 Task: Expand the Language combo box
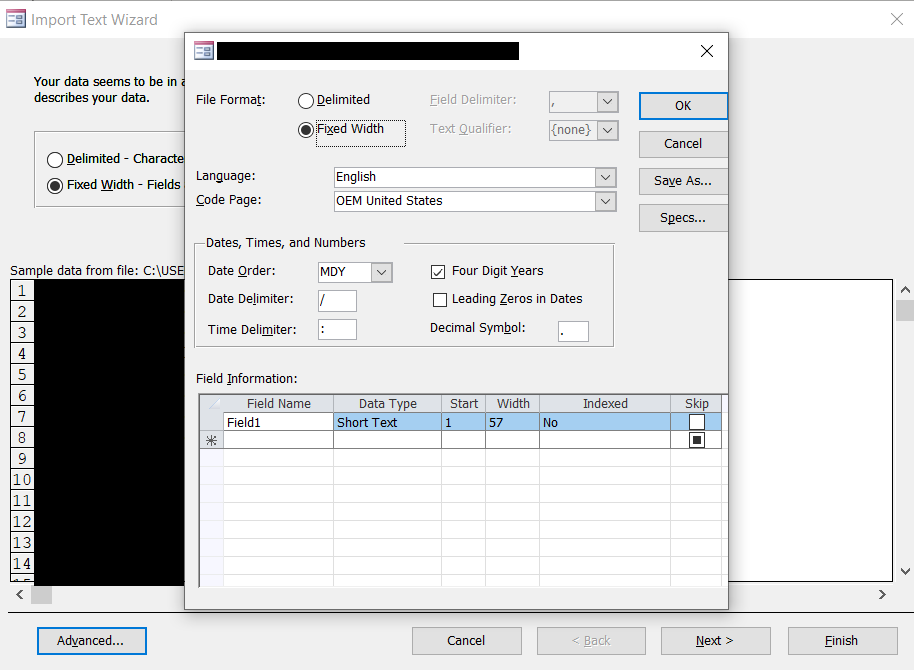[606, 177]
